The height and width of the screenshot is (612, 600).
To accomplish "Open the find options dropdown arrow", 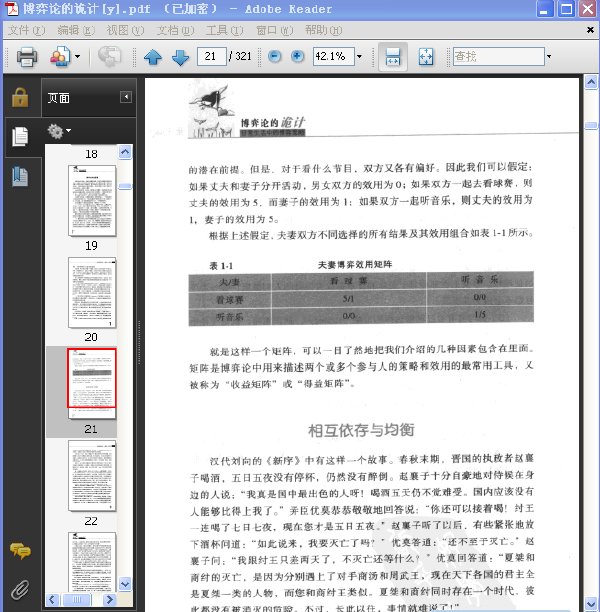I will tap(549, 57).
